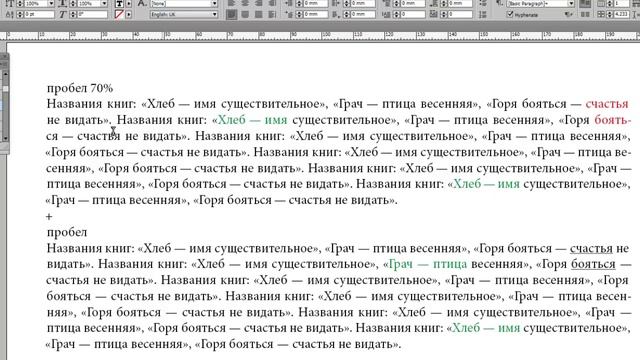Click the Justify Center icon

click(x=245, y=15)
